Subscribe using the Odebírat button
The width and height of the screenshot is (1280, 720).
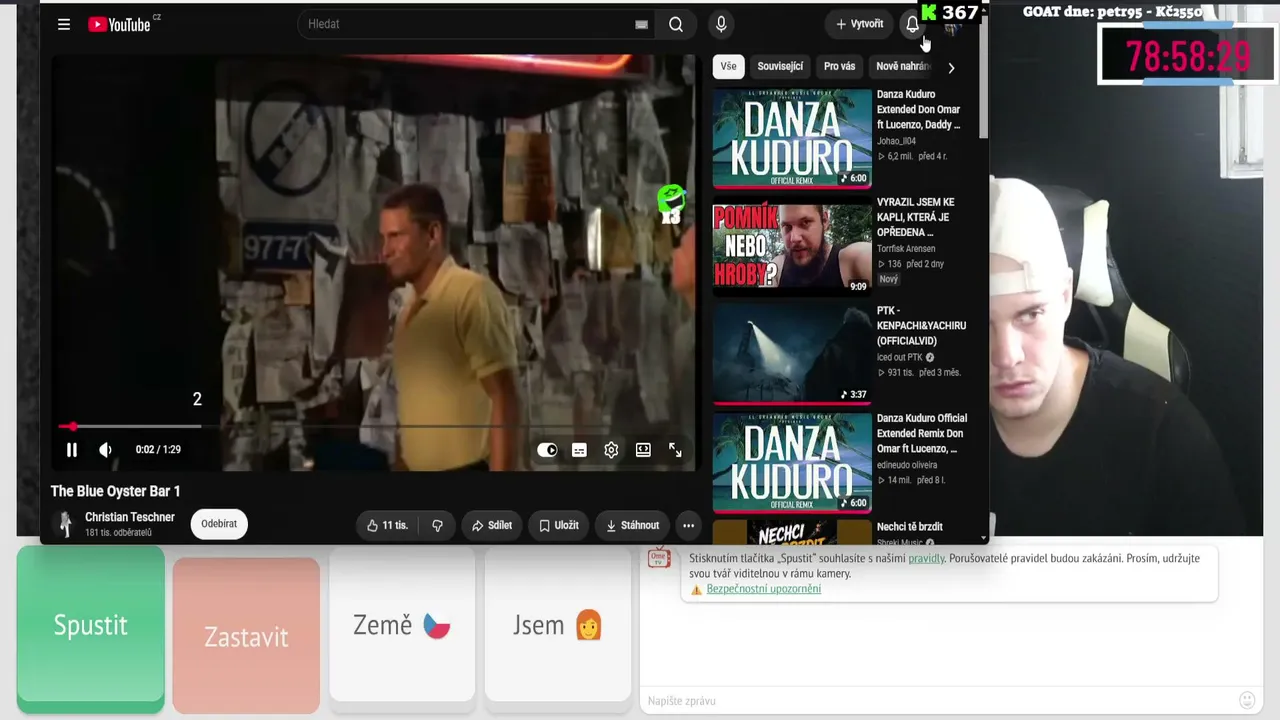pyautogui.click(x=219, y=524)
